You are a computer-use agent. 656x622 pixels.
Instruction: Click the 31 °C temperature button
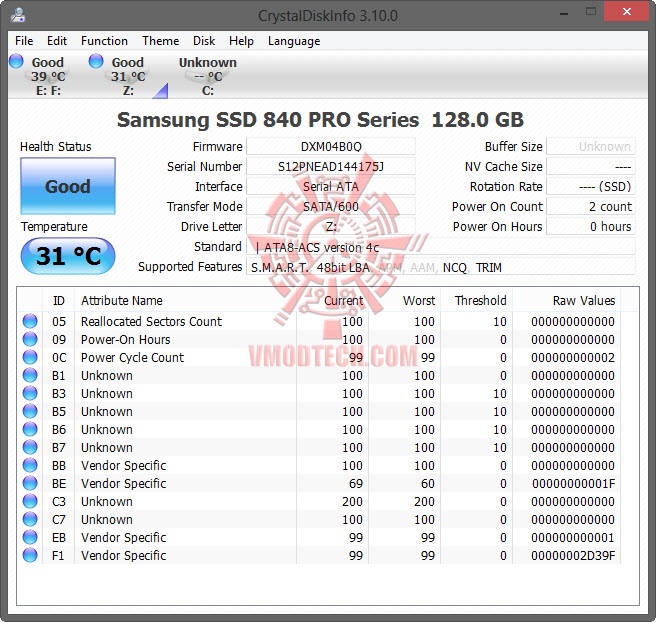(68, 256)
